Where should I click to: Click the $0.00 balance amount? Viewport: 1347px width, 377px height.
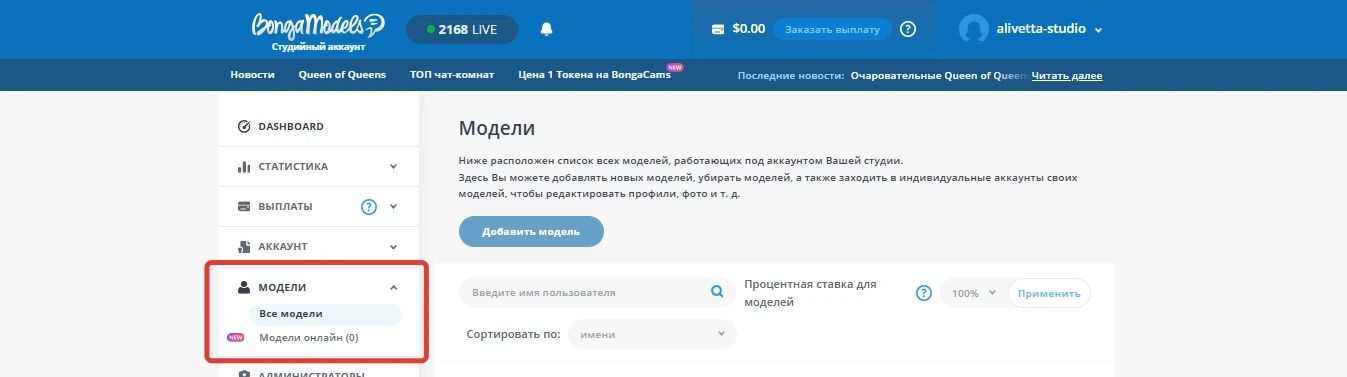tap(749, 29)
